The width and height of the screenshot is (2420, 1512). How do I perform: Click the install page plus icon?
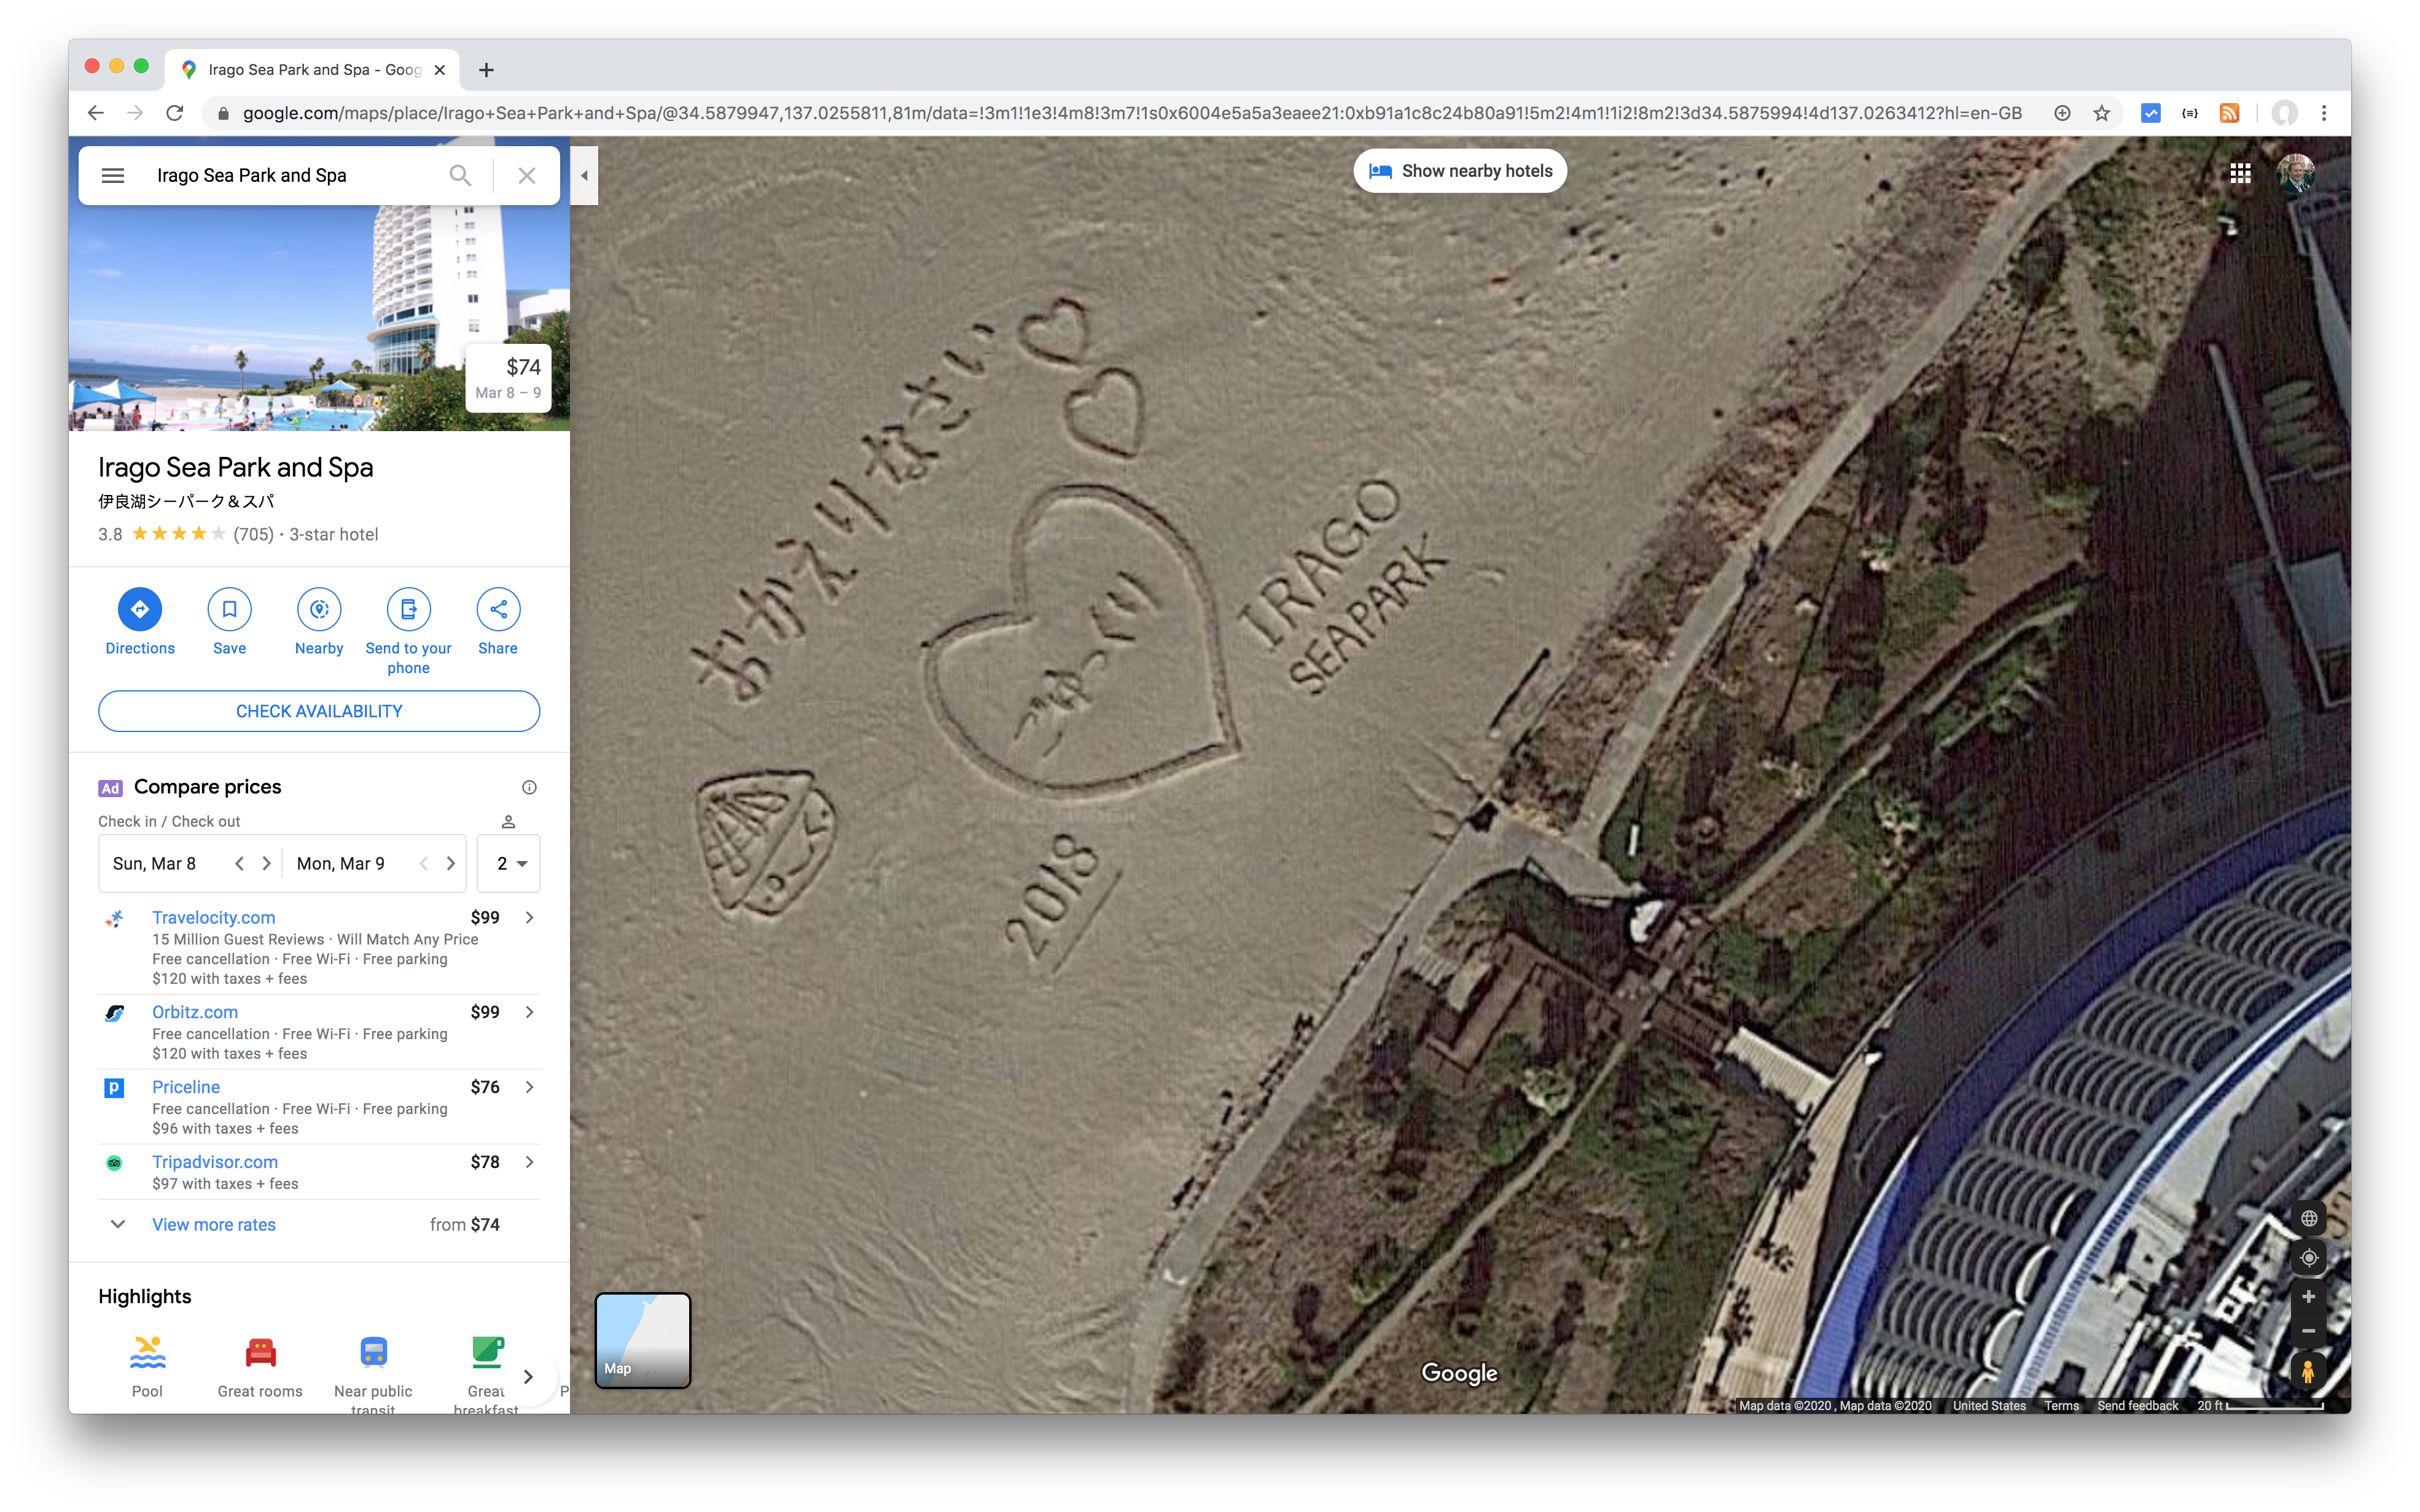coord(2061,113)
